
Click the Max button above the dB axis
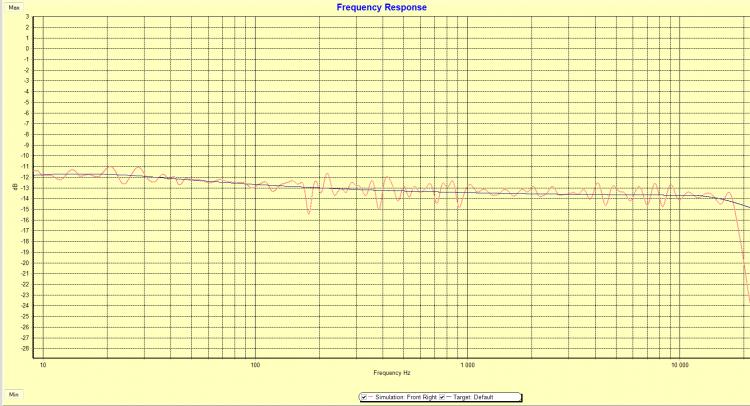14,8
